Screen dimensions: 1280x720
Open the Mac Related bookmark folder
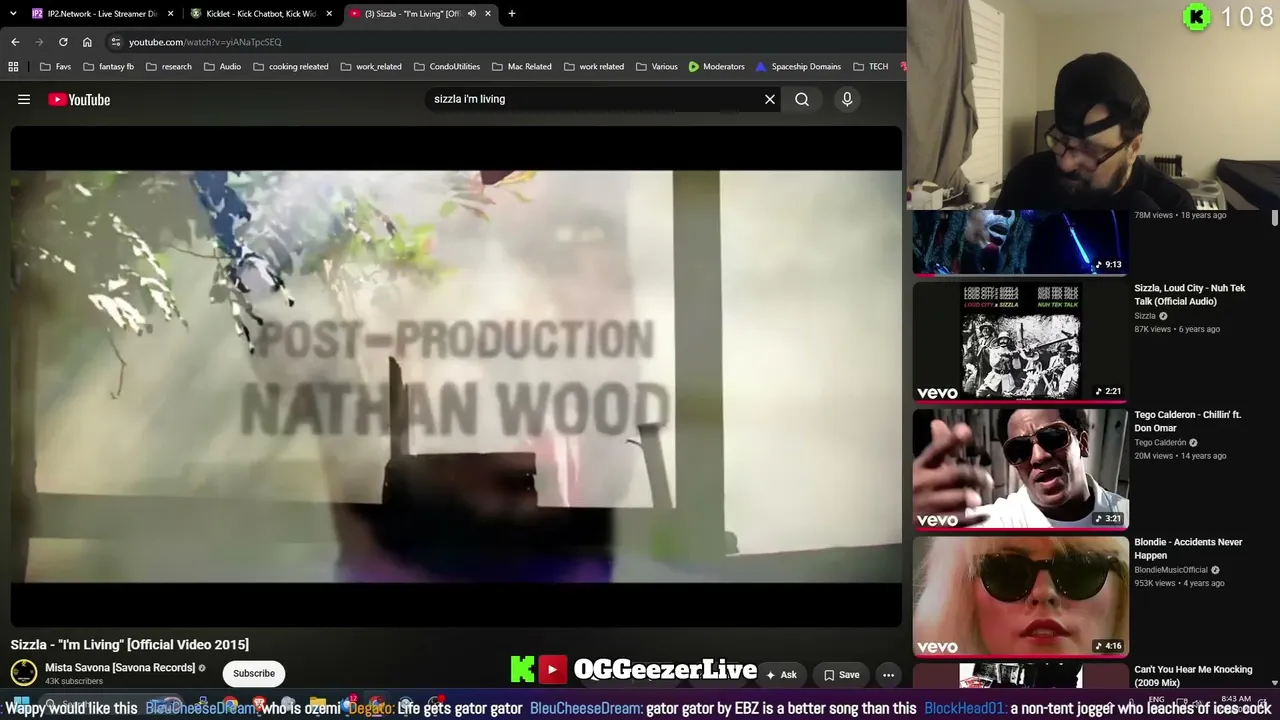point(521,66)
